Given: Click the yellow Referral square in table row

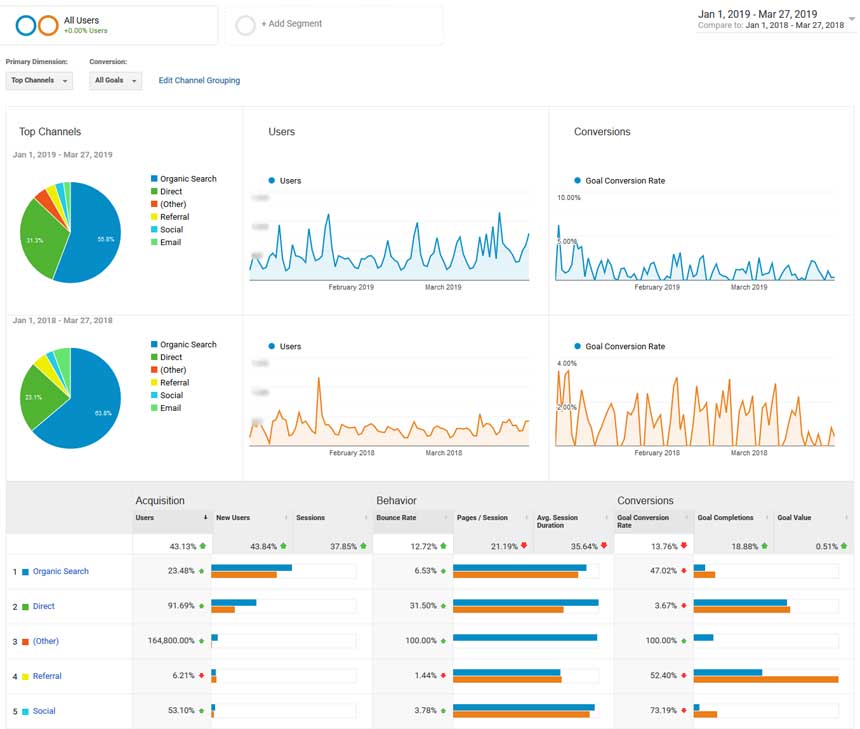Looking at the screenshot, I should tap(25, 677).
